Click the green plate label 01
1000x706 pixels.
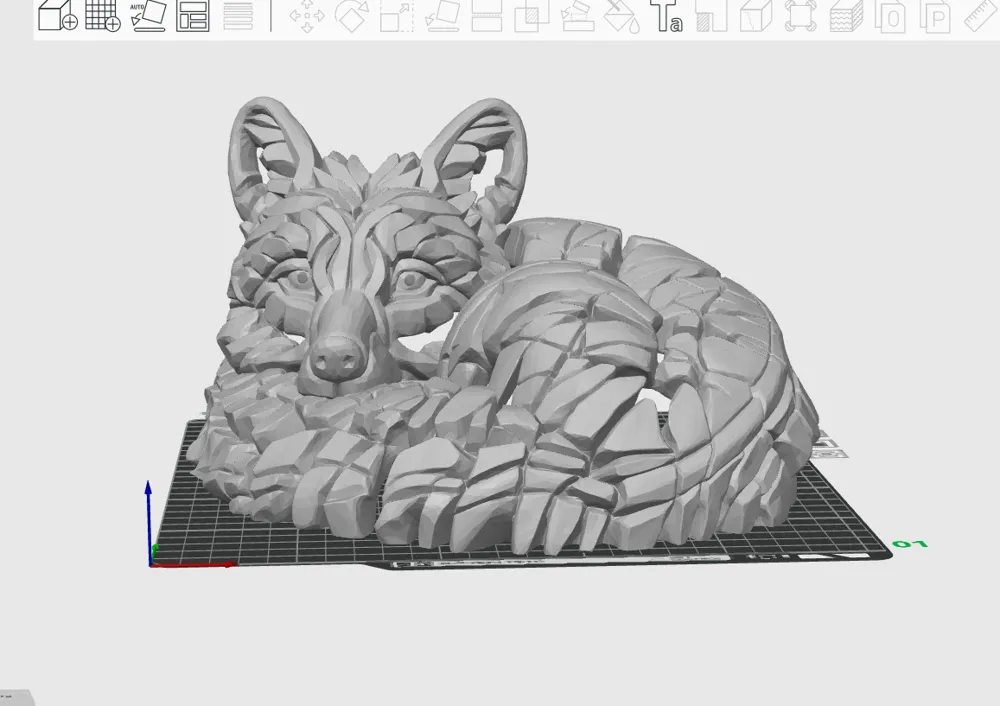[909, 544]
